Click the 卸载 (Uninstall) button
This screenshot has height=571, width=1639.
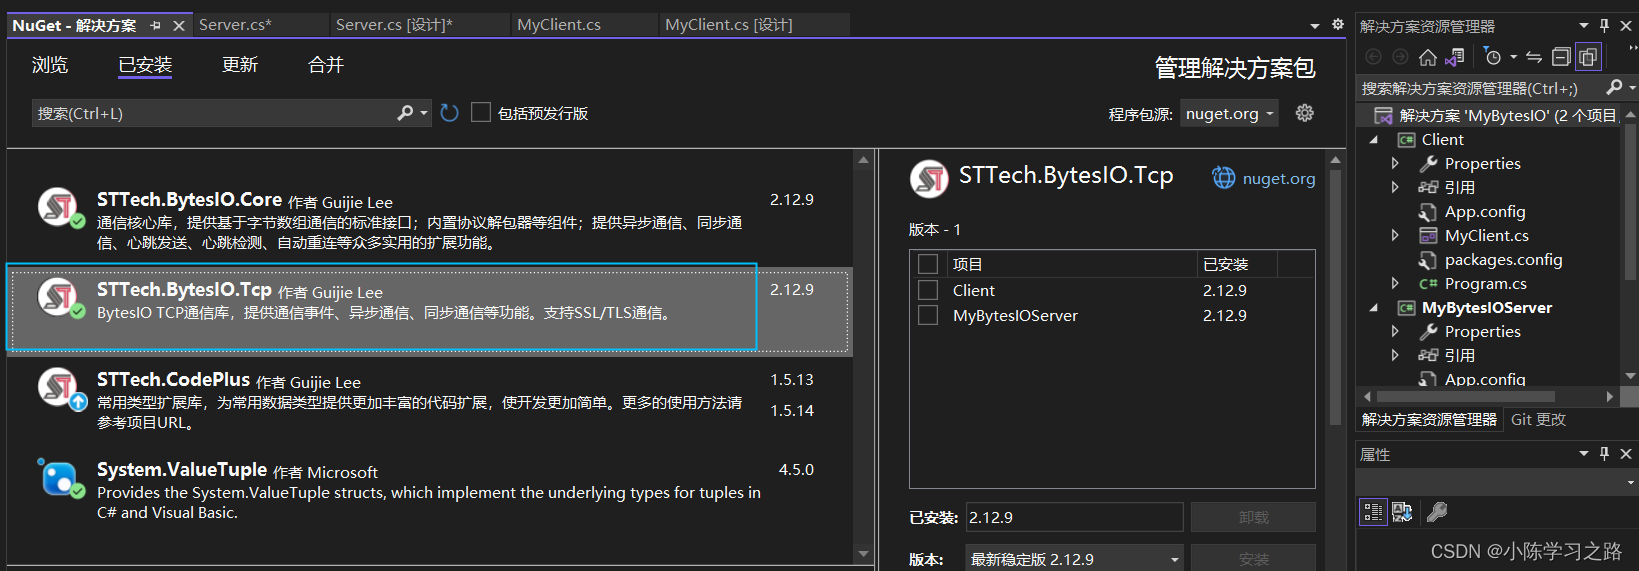coord(1253,517)
